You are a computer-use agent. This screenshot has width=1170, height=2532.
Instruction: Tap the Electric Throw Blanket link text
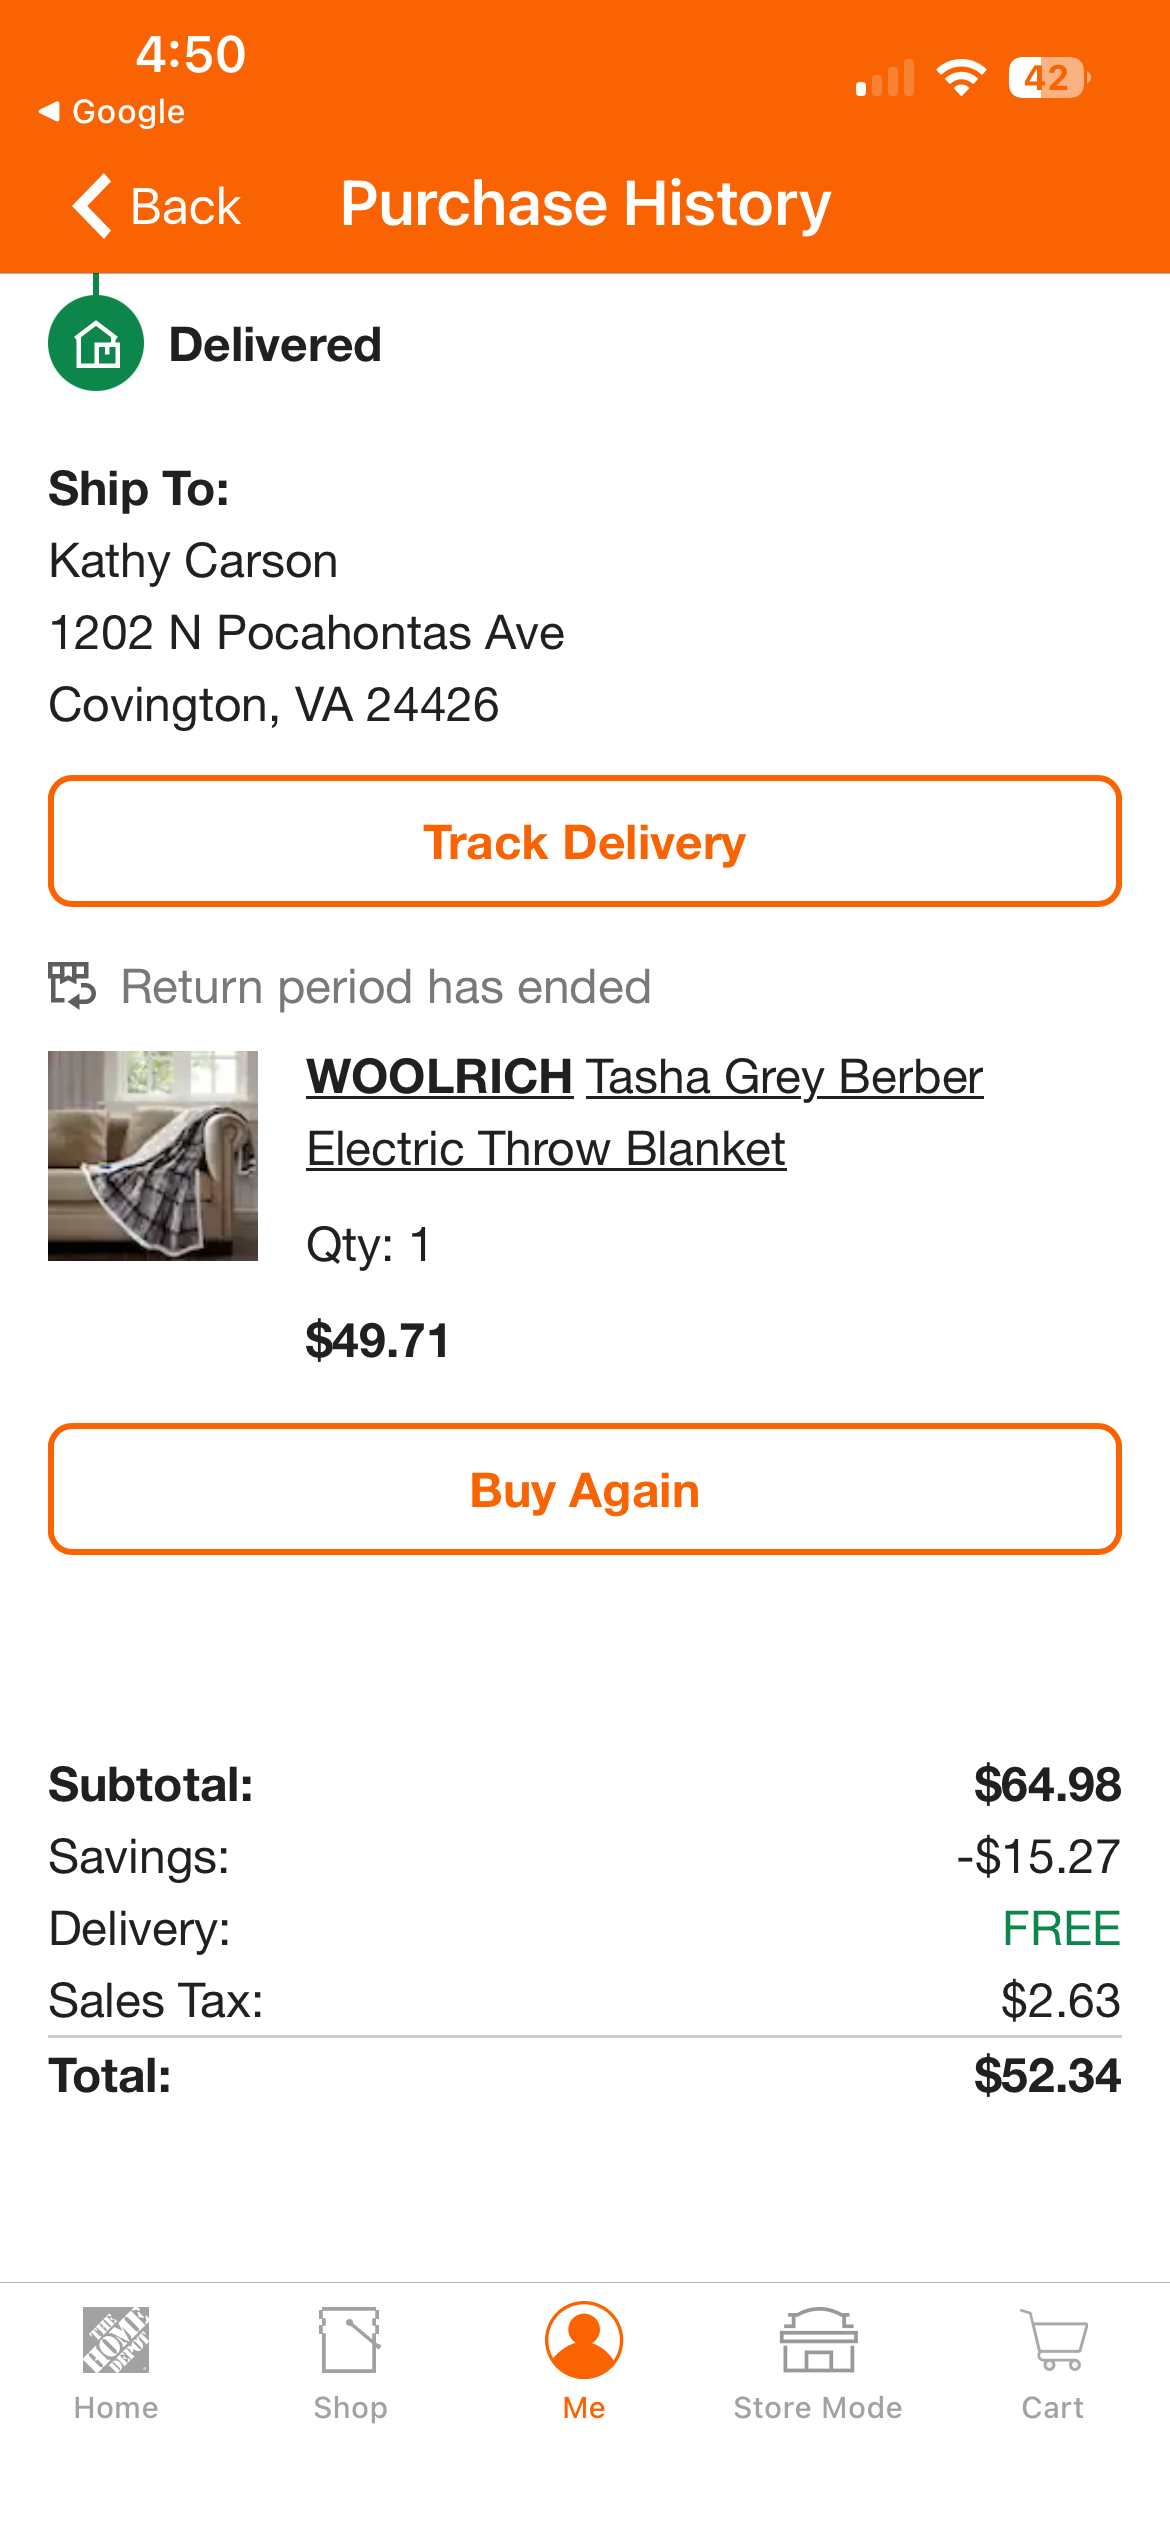coord(546,1149)
